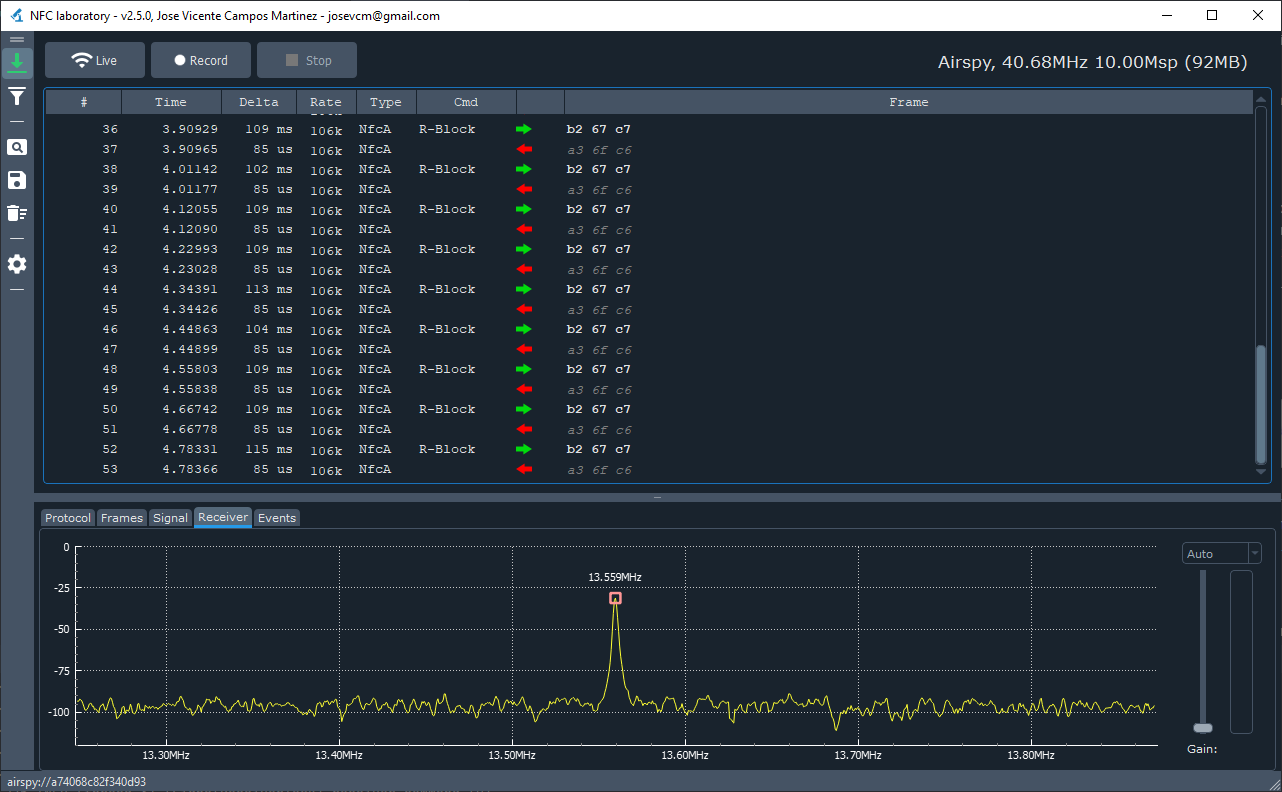Click the 'Delta' column header
This screenshot has width=1282, height=792.
[x=259, y=102]
